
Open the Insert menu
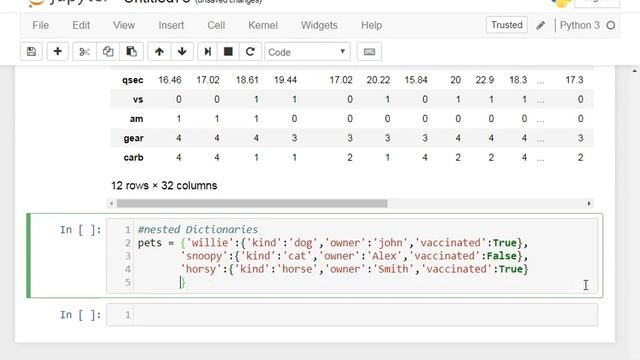point(171,25)
